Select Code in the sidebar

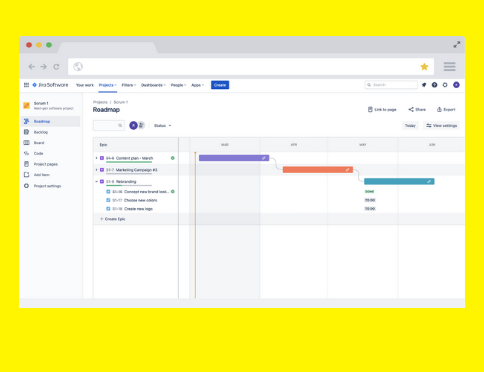[51, 153]
